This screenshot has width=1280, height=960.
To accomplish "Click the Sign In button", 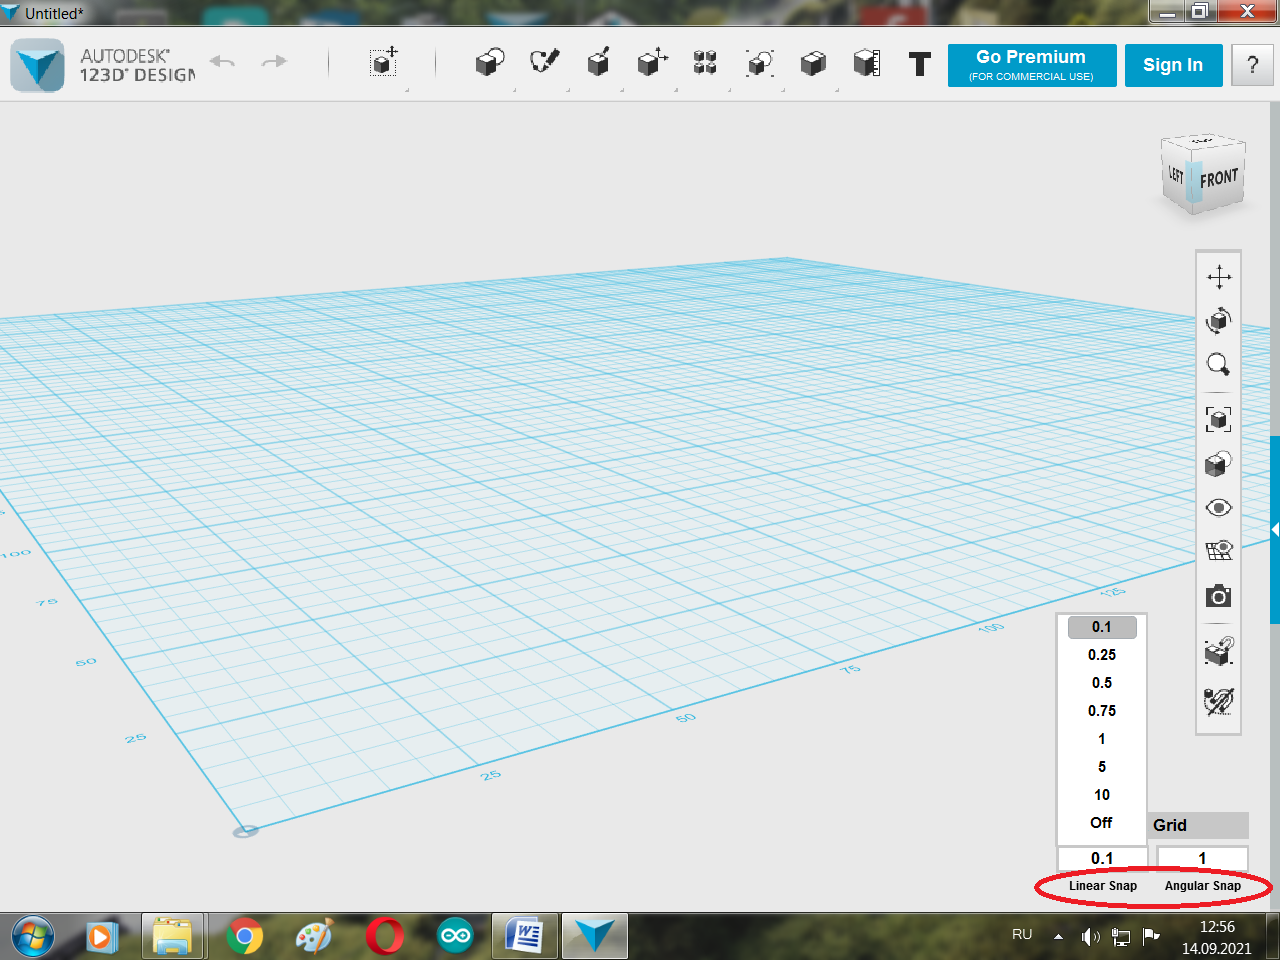I will click(1173, 65).
